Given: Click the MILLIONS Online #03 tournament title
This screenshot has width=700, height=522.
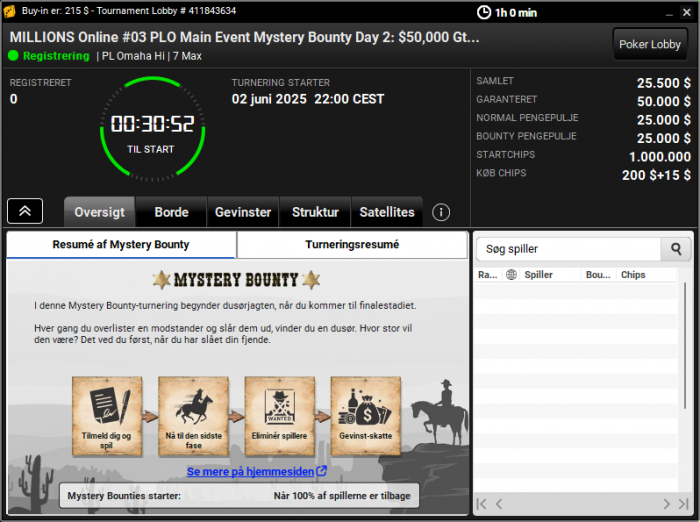Looking at the screenshot, I should (244, 37).
